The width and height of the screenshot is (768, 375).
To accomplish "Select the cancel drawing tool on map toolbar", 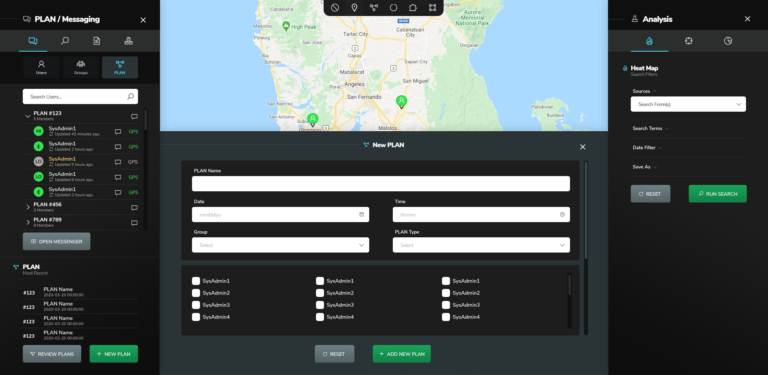I will (335, 8).
